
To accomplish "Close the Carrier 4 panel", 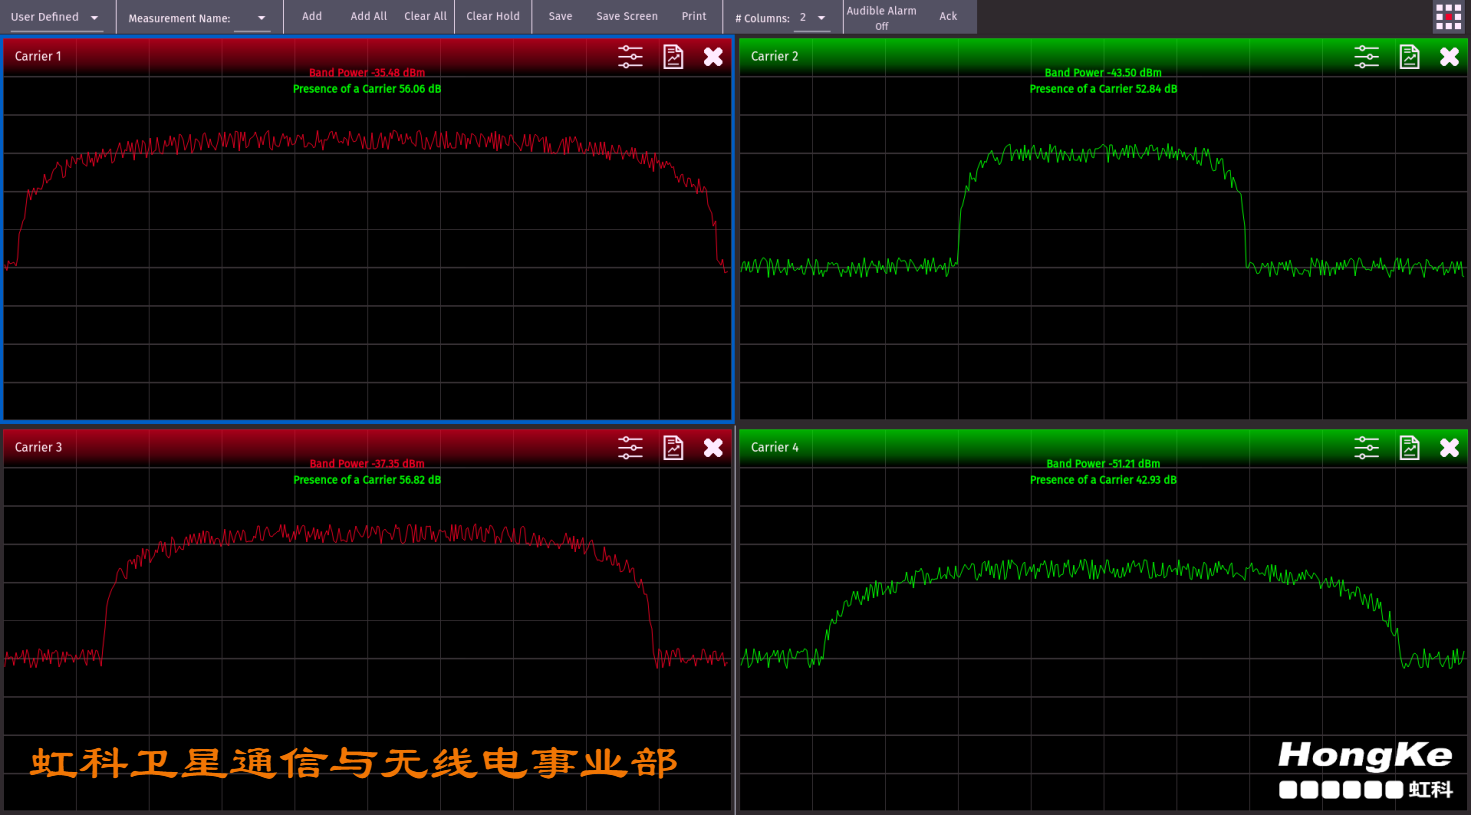I will click(1449, 448).
